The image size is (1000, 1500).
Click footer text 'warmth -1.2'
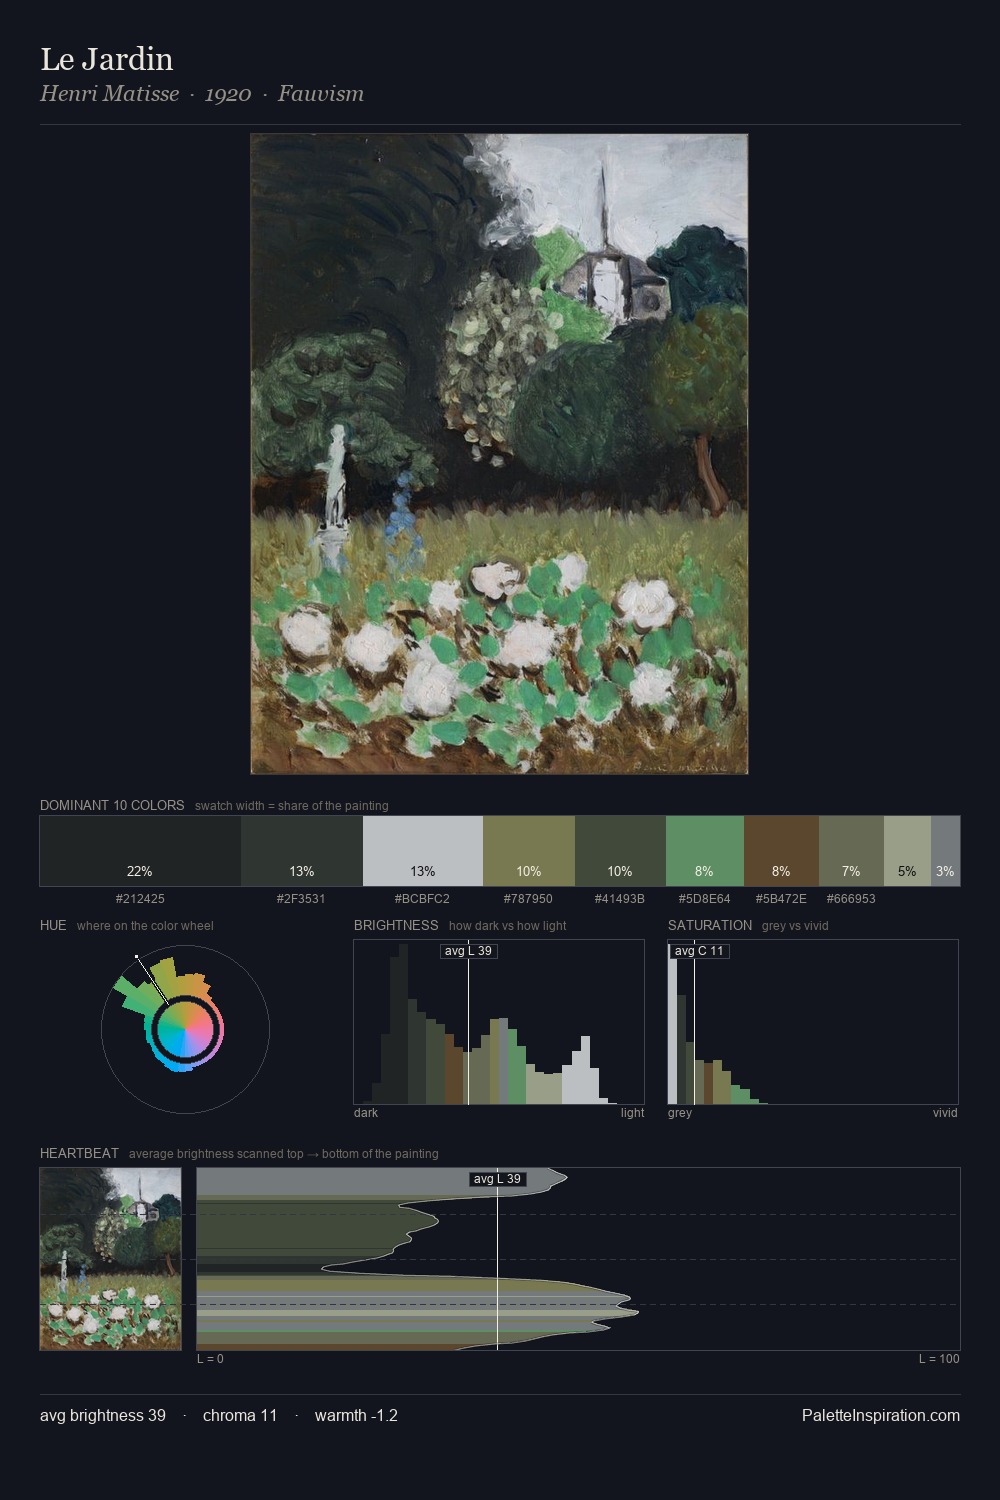coord(356,1415)
